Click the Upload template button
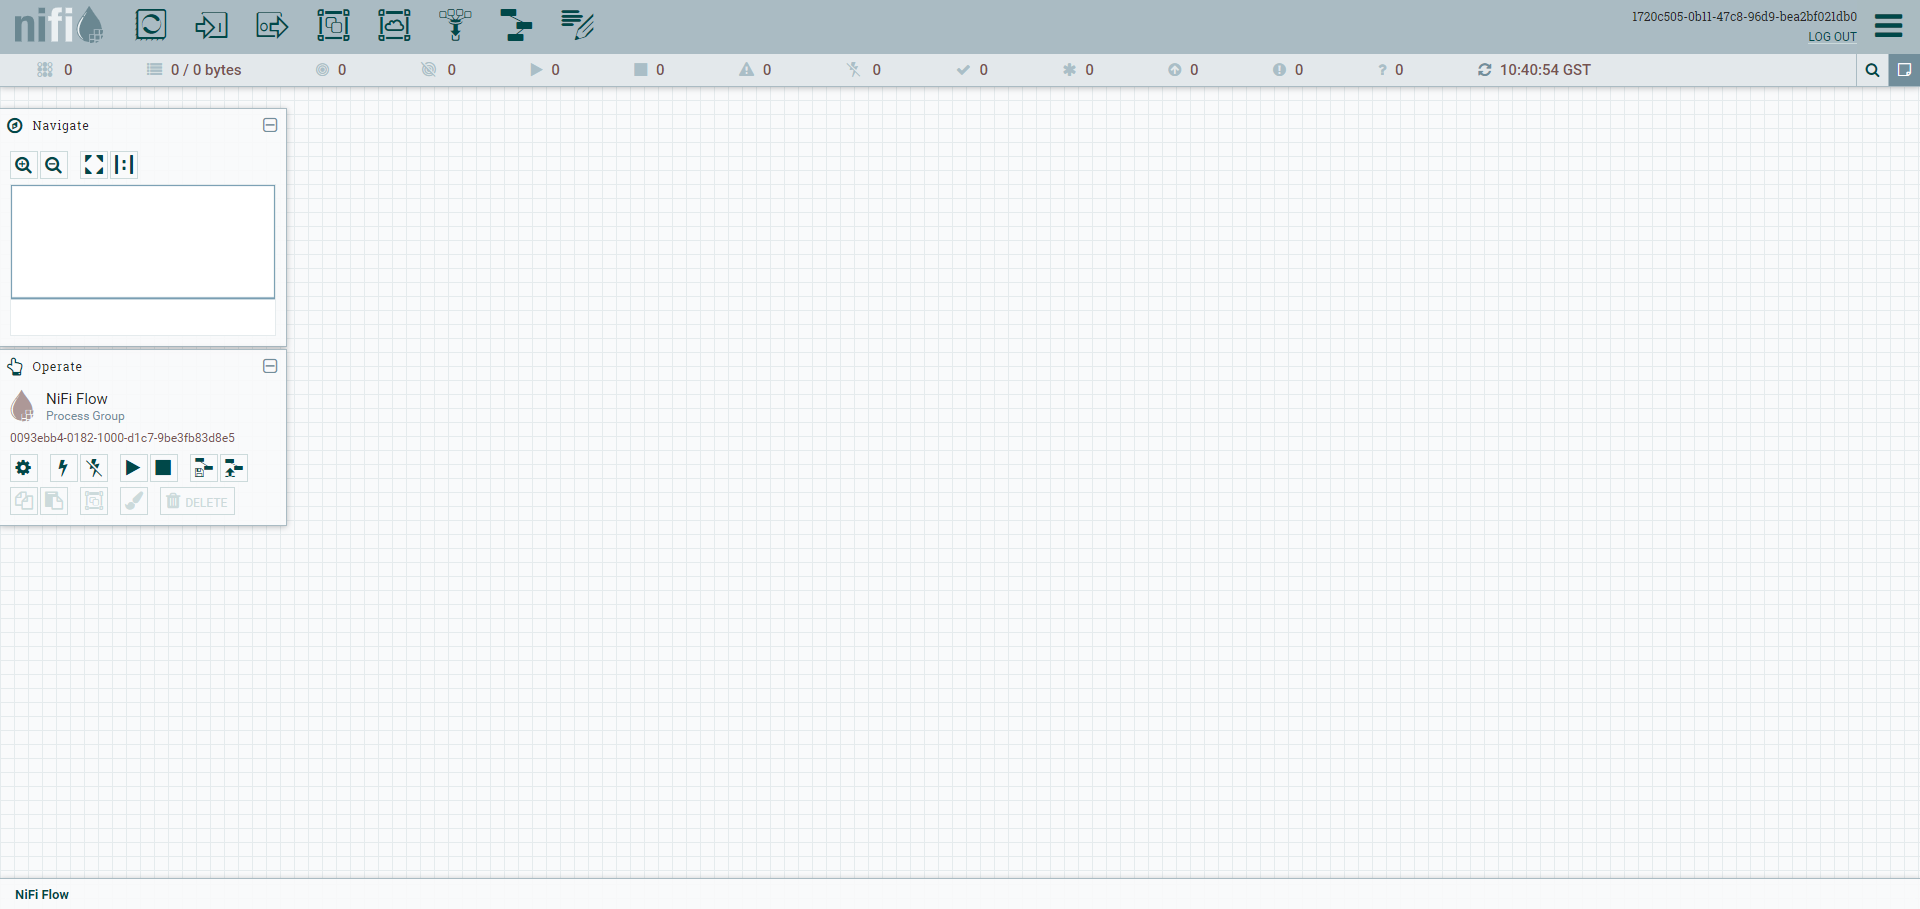Screen dimensions: 1920x909 (x=233, y=468)
